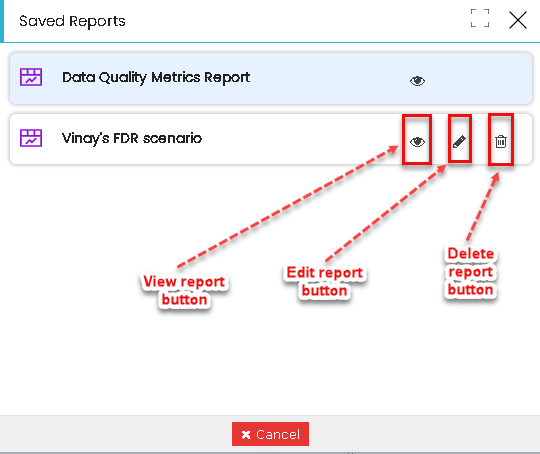This screenshot has height=454, width=540.
Task: Click the x glyph inside the Cancel button
Action: tap(246, 435)
